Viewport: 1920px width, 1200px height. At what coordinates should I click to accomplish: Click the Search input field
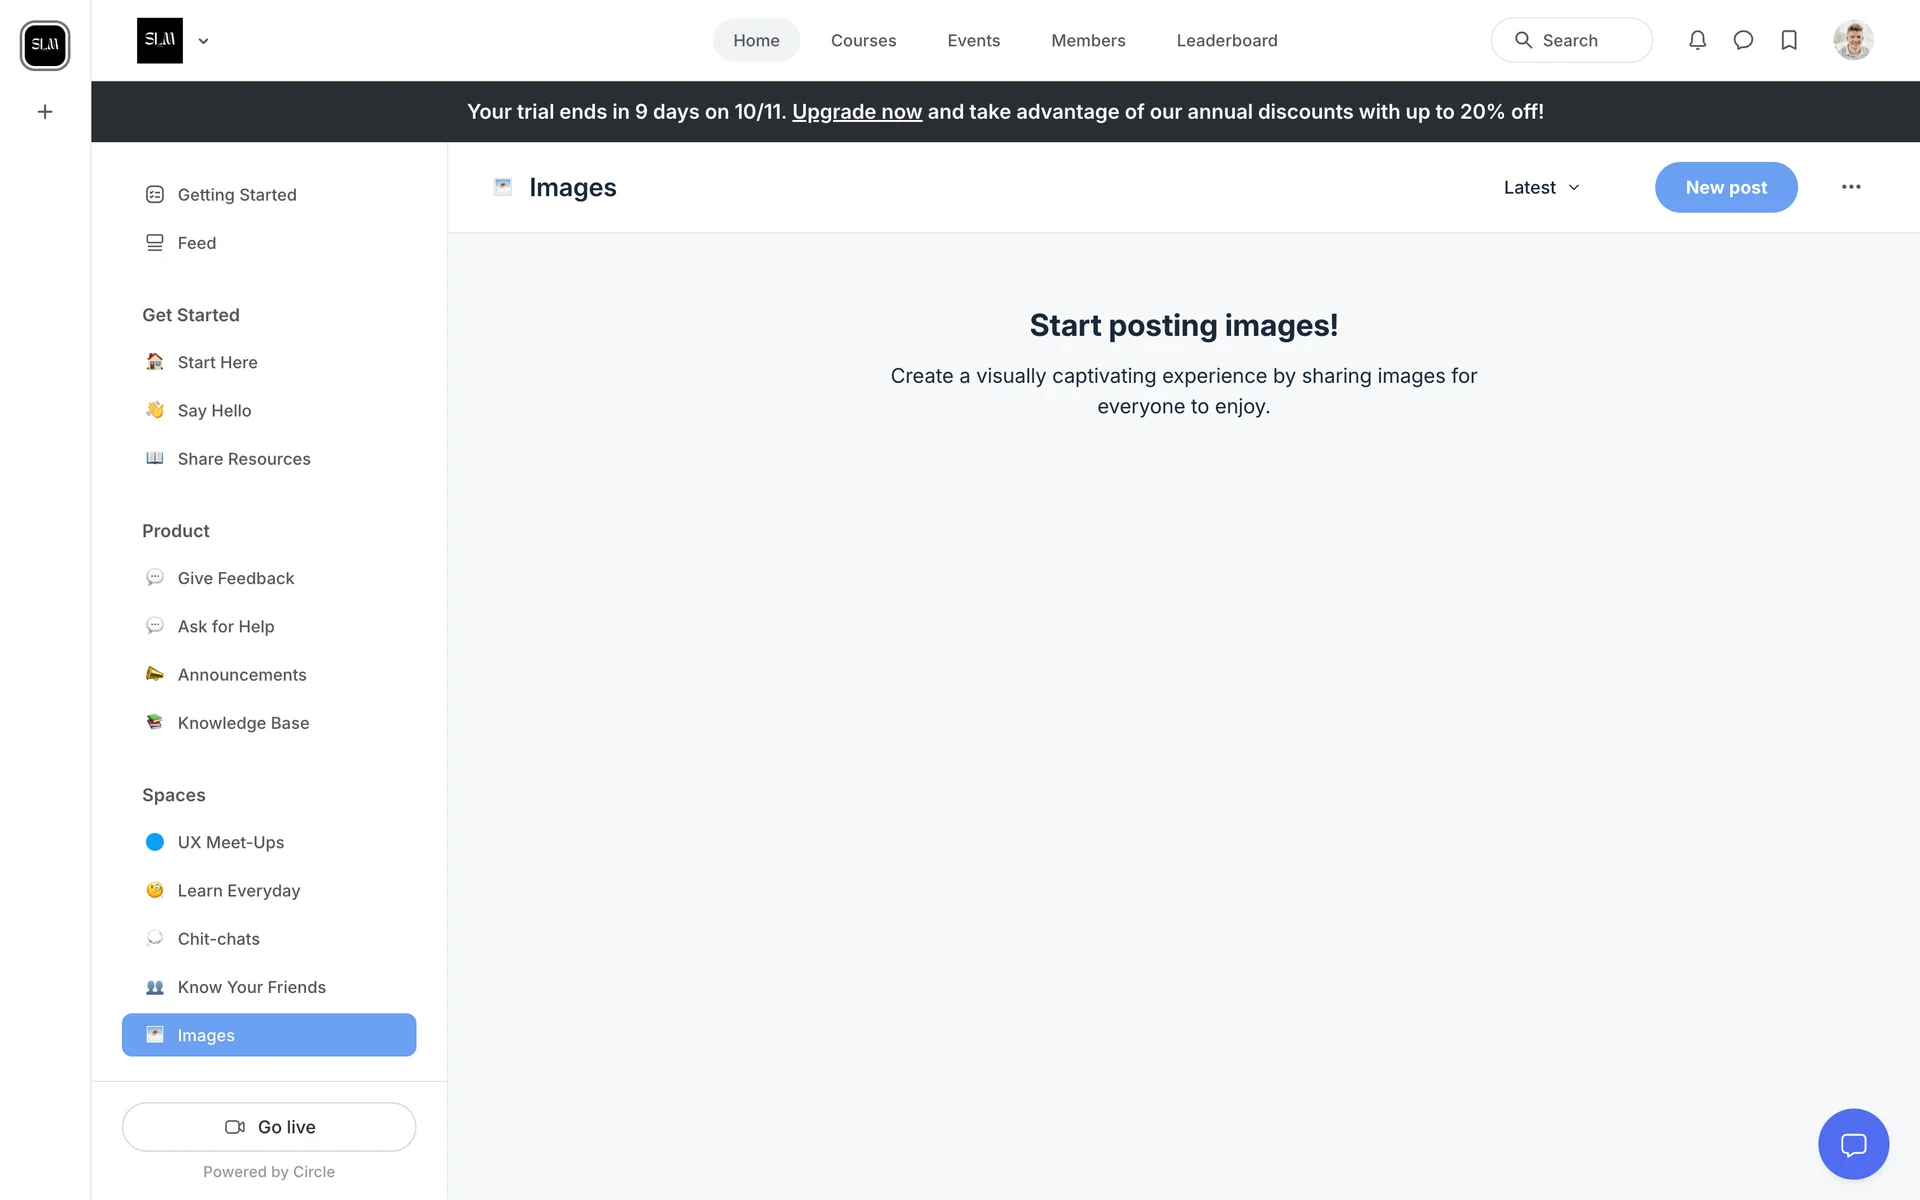pyautogui.click(x=1571, y=41)
